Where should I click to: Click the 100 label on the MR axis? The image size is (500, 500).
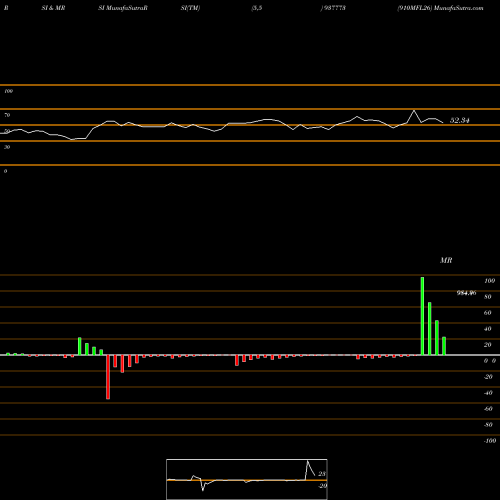489,281
